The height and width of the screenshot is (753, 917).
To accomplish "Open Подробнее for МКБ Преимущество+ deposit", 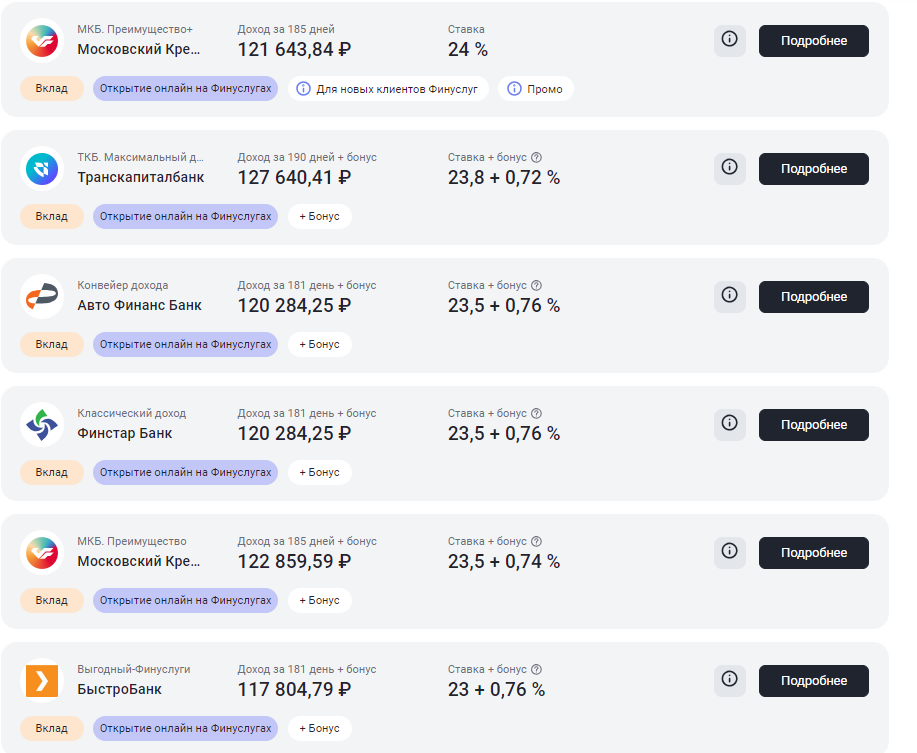I will coord(813,41).
